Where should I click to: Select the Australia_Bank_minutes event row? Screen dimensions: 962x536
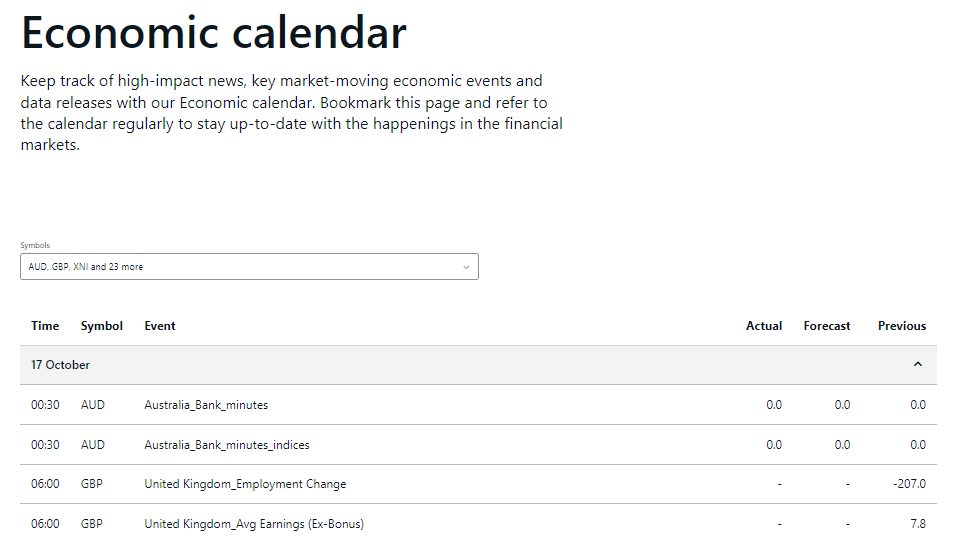coord(206,405)
